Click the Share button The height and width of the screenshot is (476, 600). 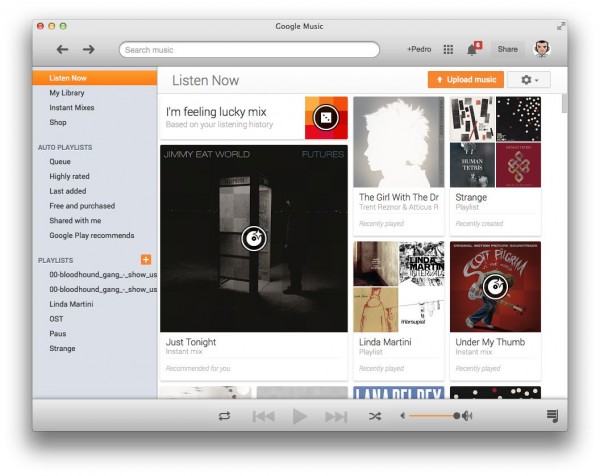pyautogui.click(x=508, y=49)
